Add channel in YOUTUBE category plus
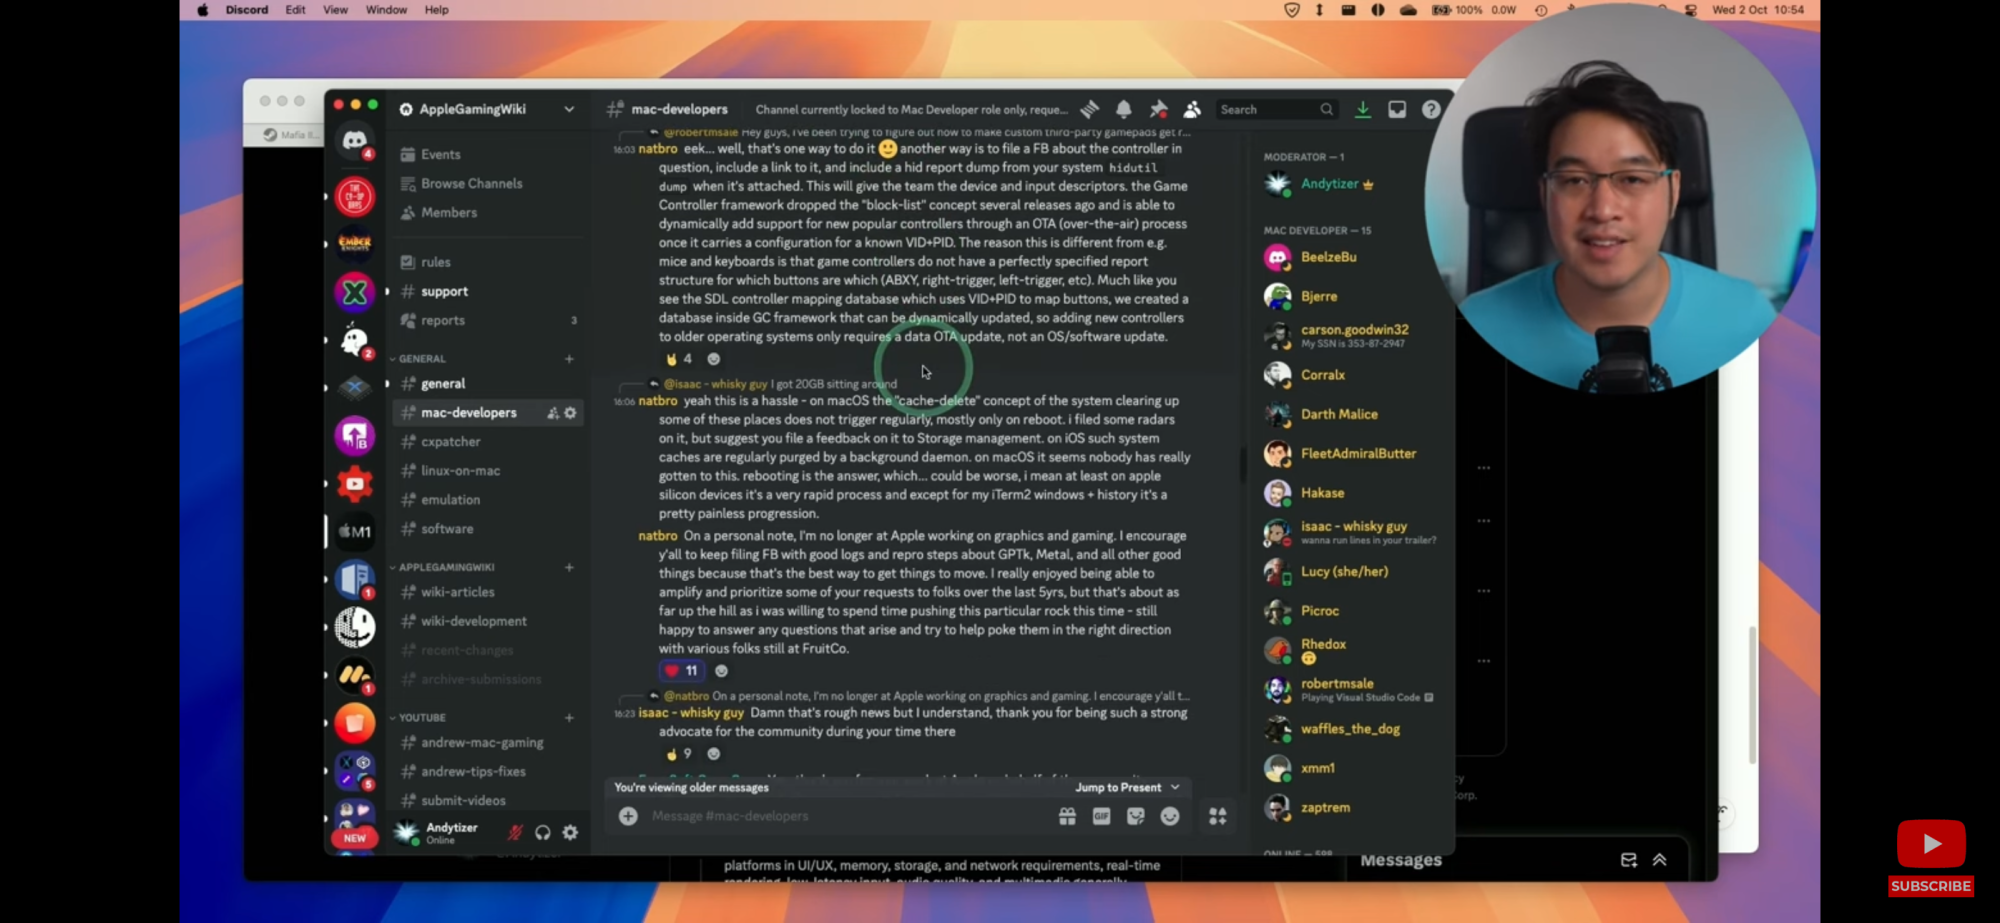 [x=569, y=718]
